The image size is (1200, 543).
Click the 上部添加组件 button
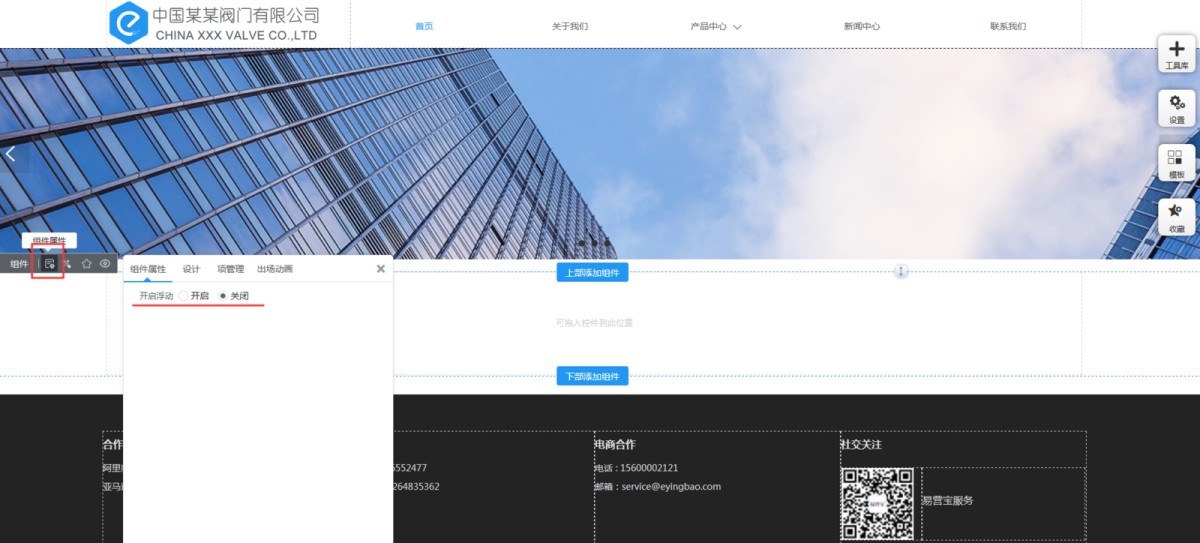point(592,272)
